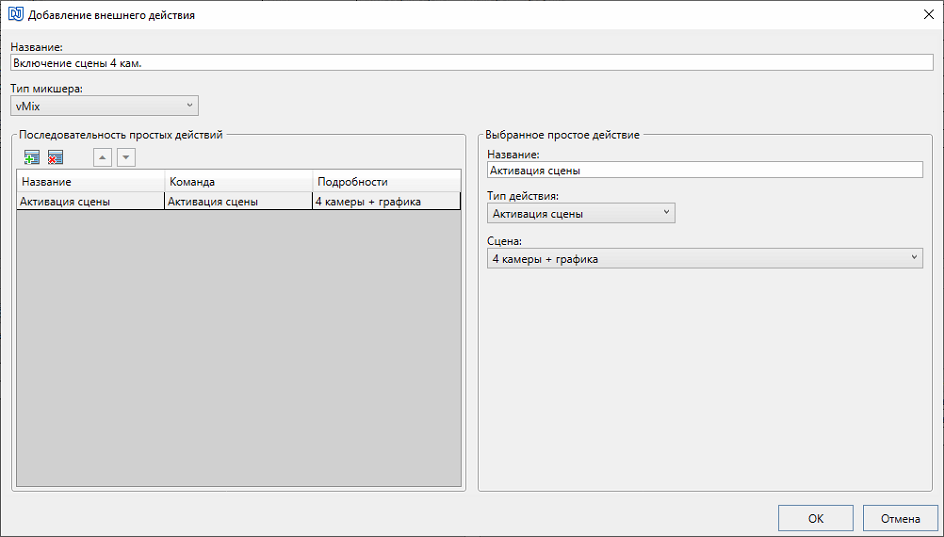This screenshot has height=537, width=944.
Task: Select the Активация сцены row name cell
Action: point(91,201)
